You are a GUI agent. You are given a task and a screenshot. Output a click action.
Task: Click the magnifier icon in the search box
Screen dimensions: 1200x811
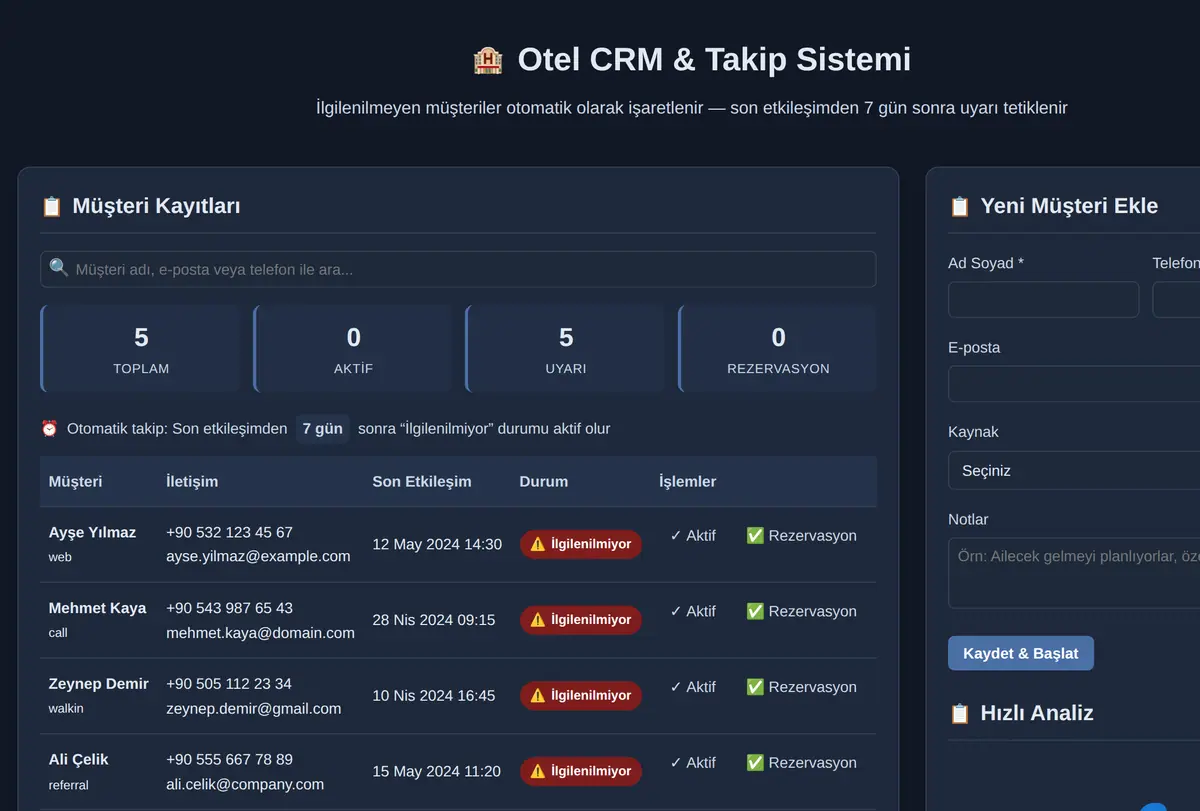tap(59, 268)
